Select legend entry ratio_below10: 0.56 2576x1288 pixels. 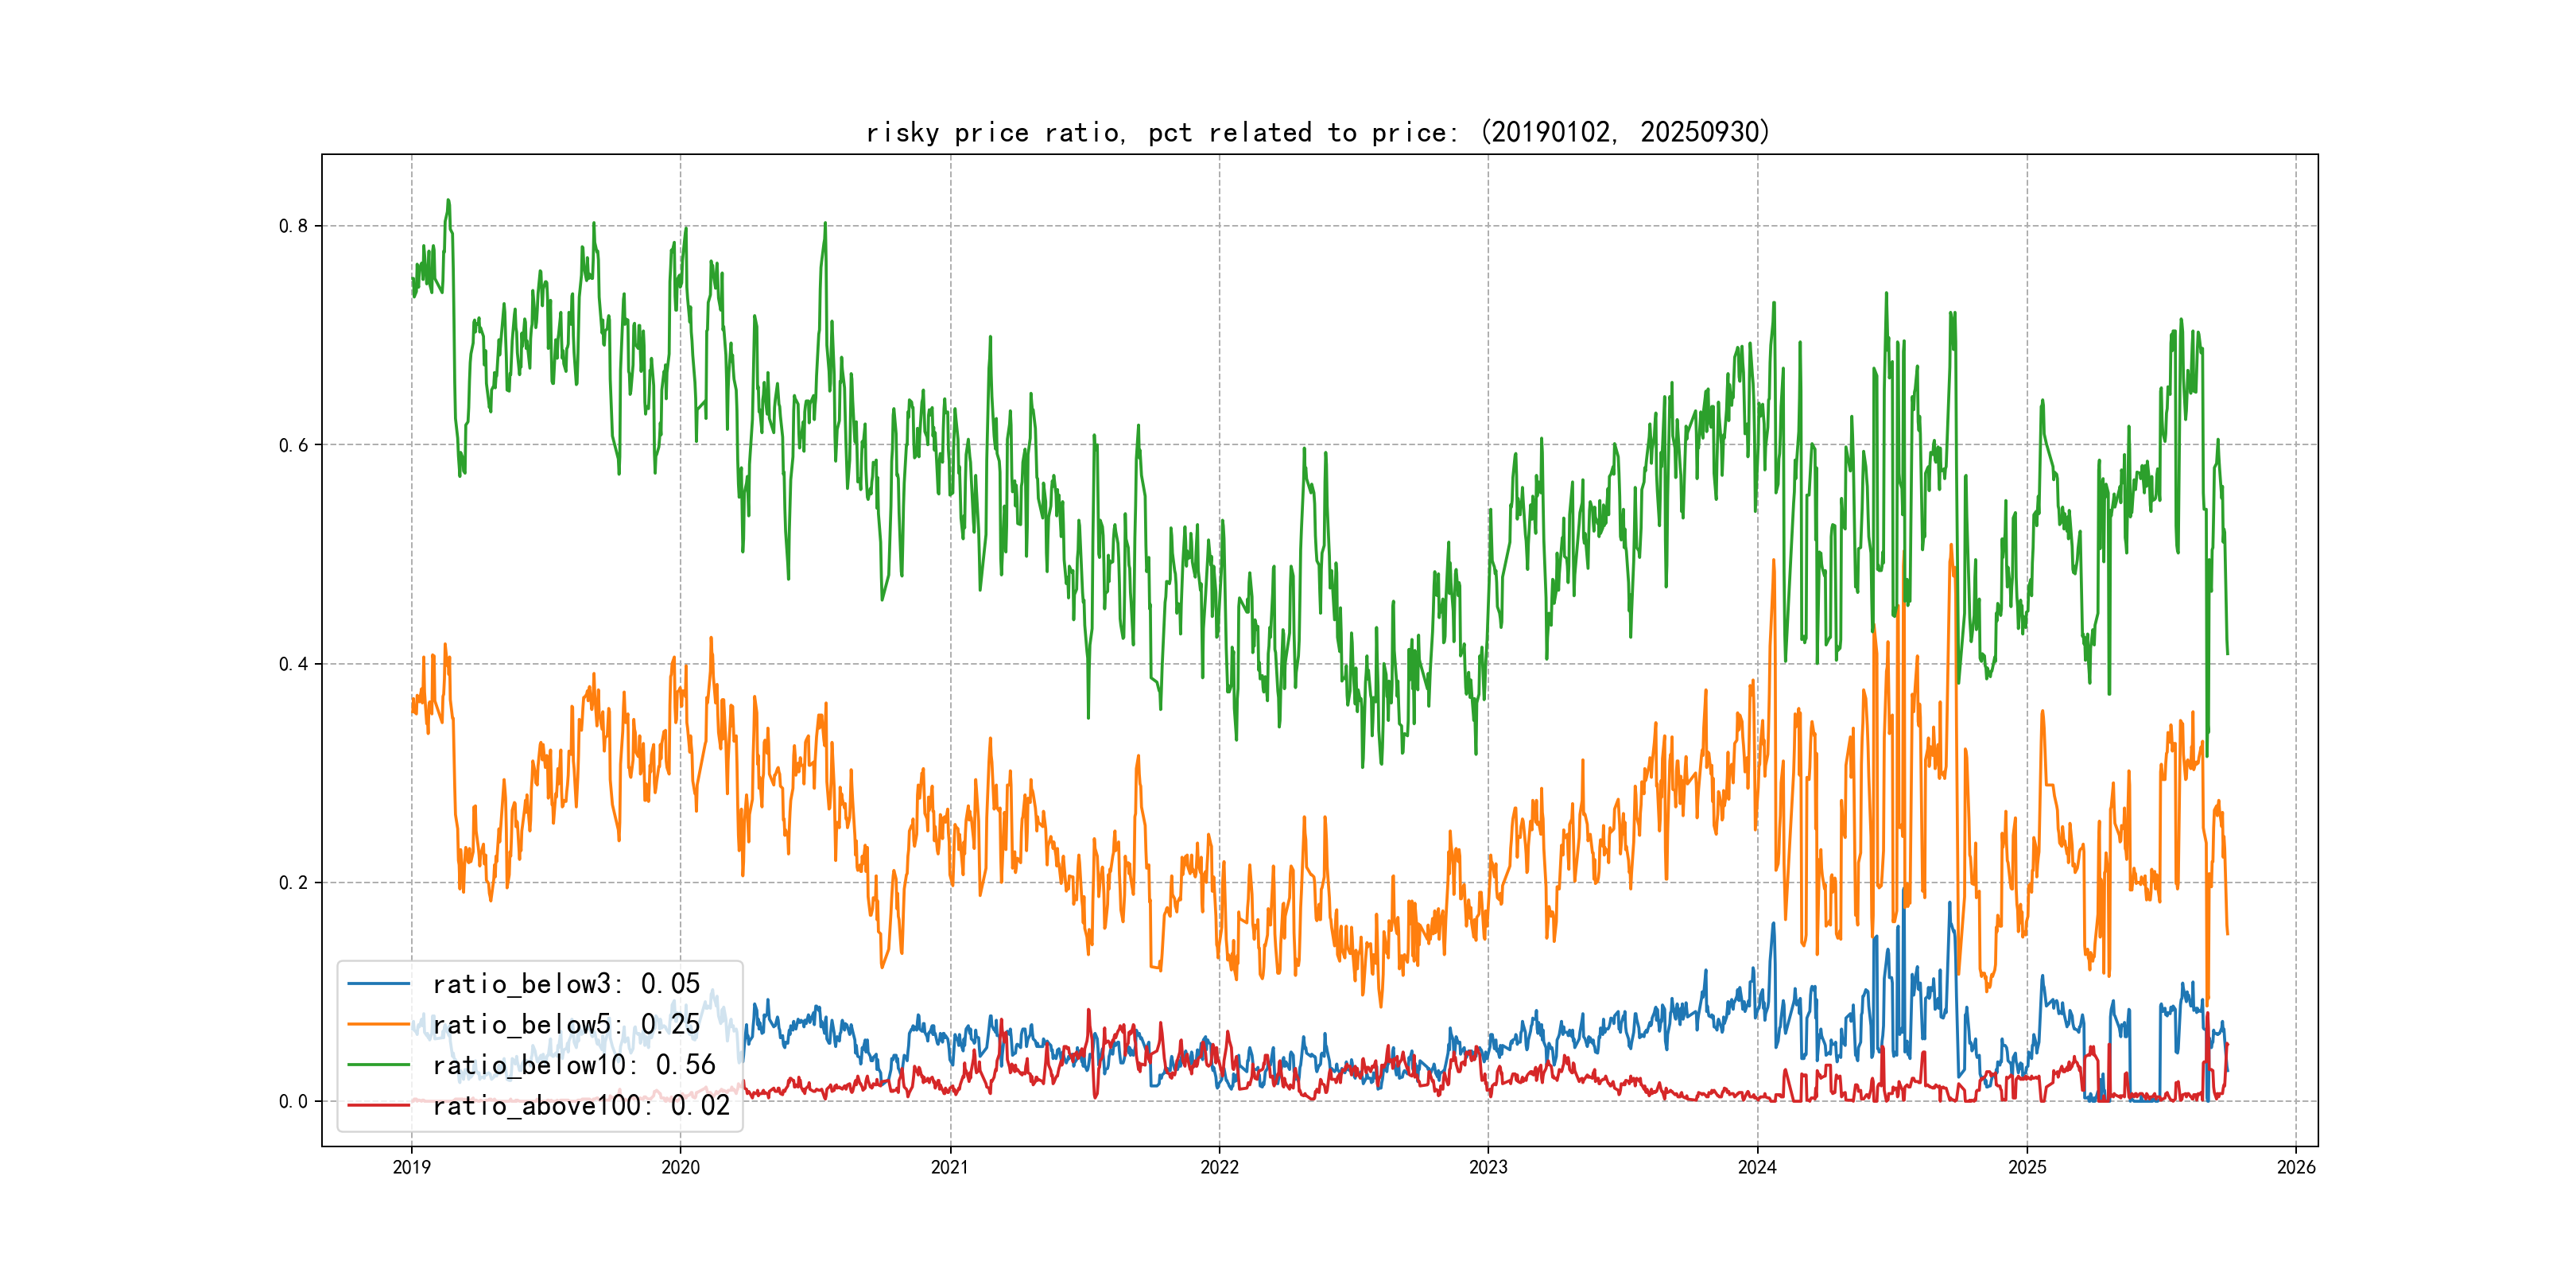[x=574, y=1065]
